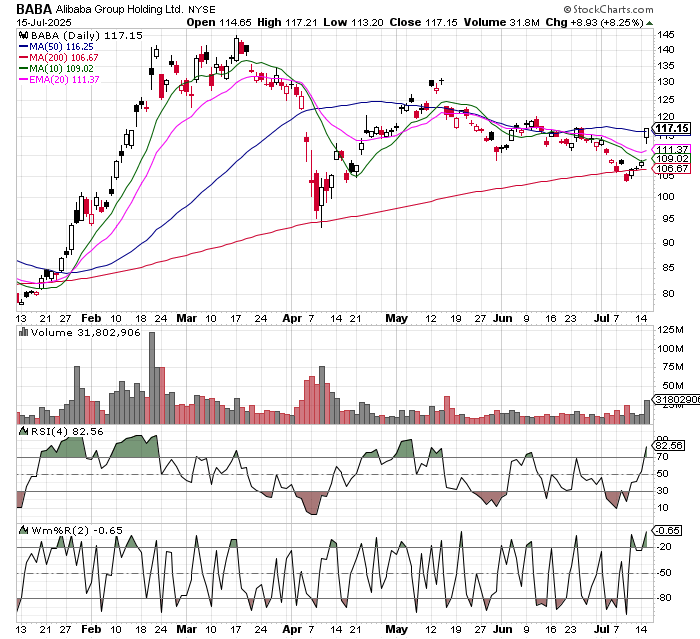Click the NYSE exchange label

pos(201,9)
